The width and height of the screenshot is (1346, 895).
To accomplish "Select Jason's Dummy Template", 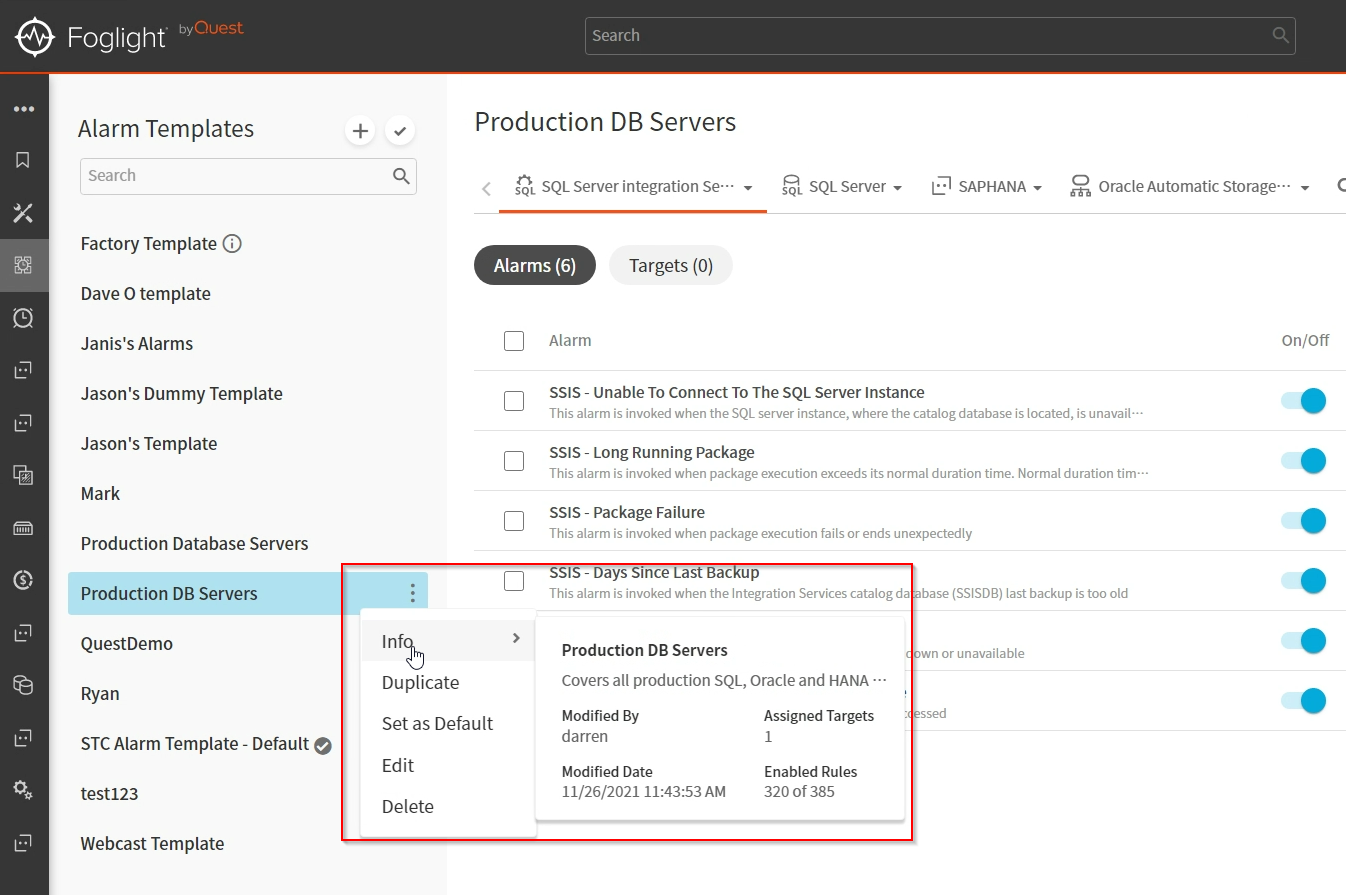I will [x=181, y=394].
